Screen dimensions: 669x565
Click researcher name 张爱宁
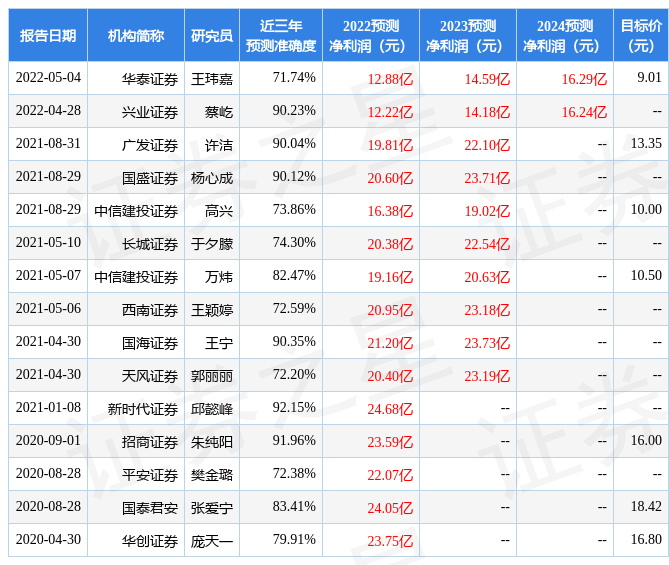click(x=212, y=508)
